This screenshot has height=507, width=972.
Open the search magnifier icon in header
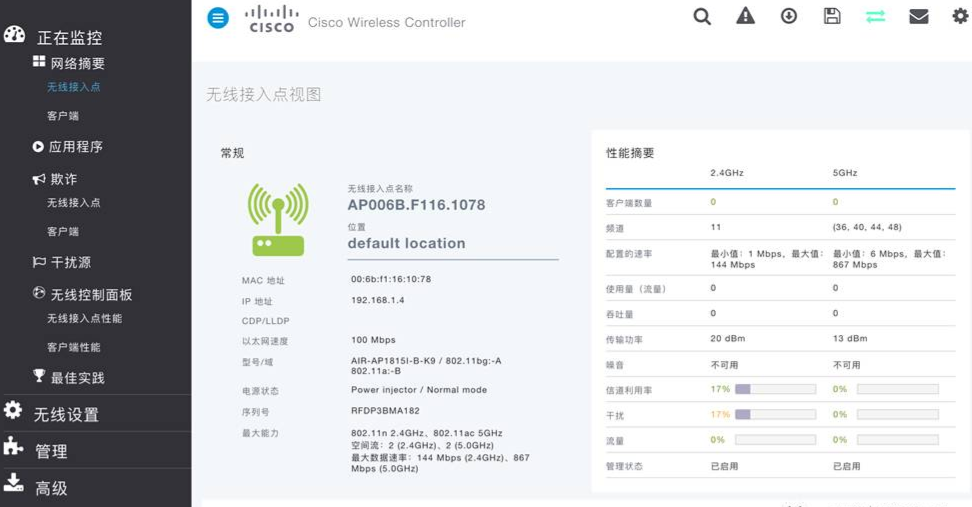pyautogui.click(x=702, y=16)
